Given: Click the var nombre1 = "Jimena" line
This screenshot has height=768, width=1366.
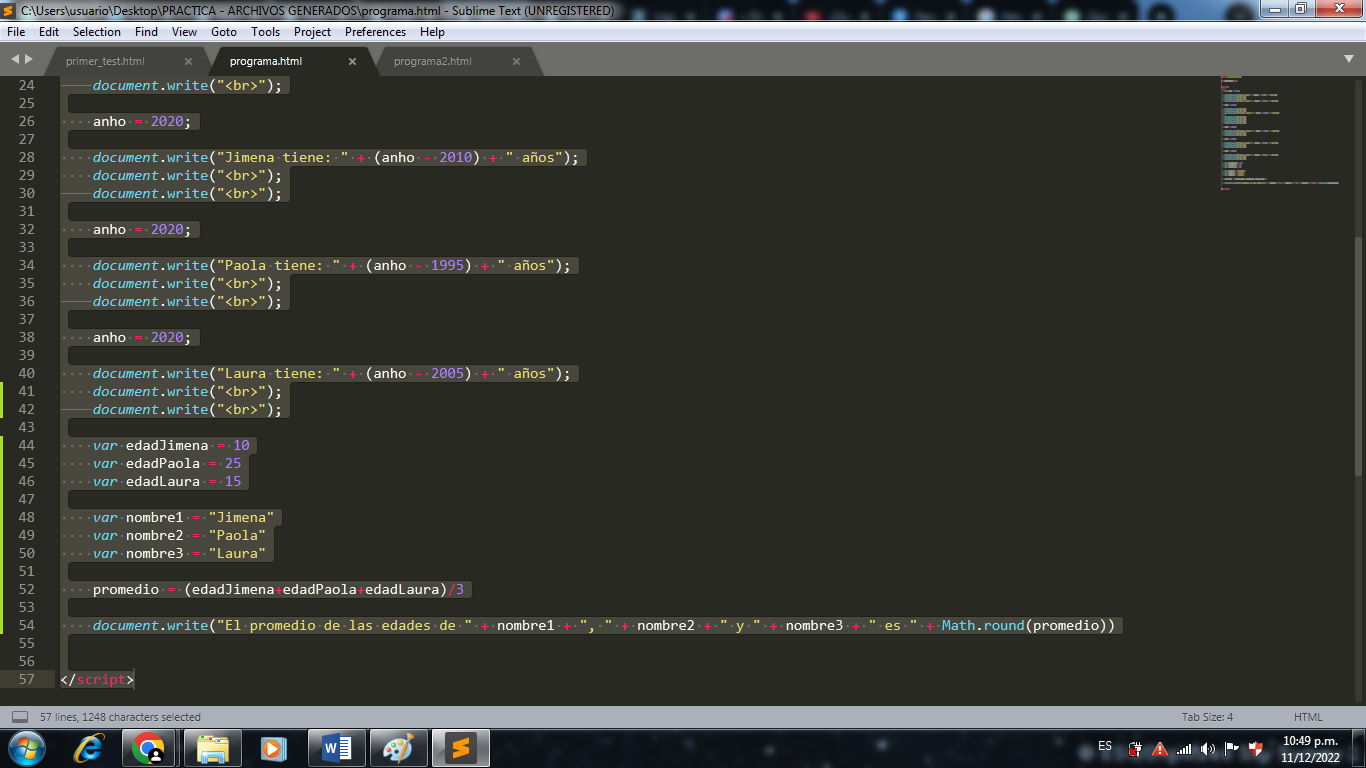Looking at the screenshot, I should point(184,517).
